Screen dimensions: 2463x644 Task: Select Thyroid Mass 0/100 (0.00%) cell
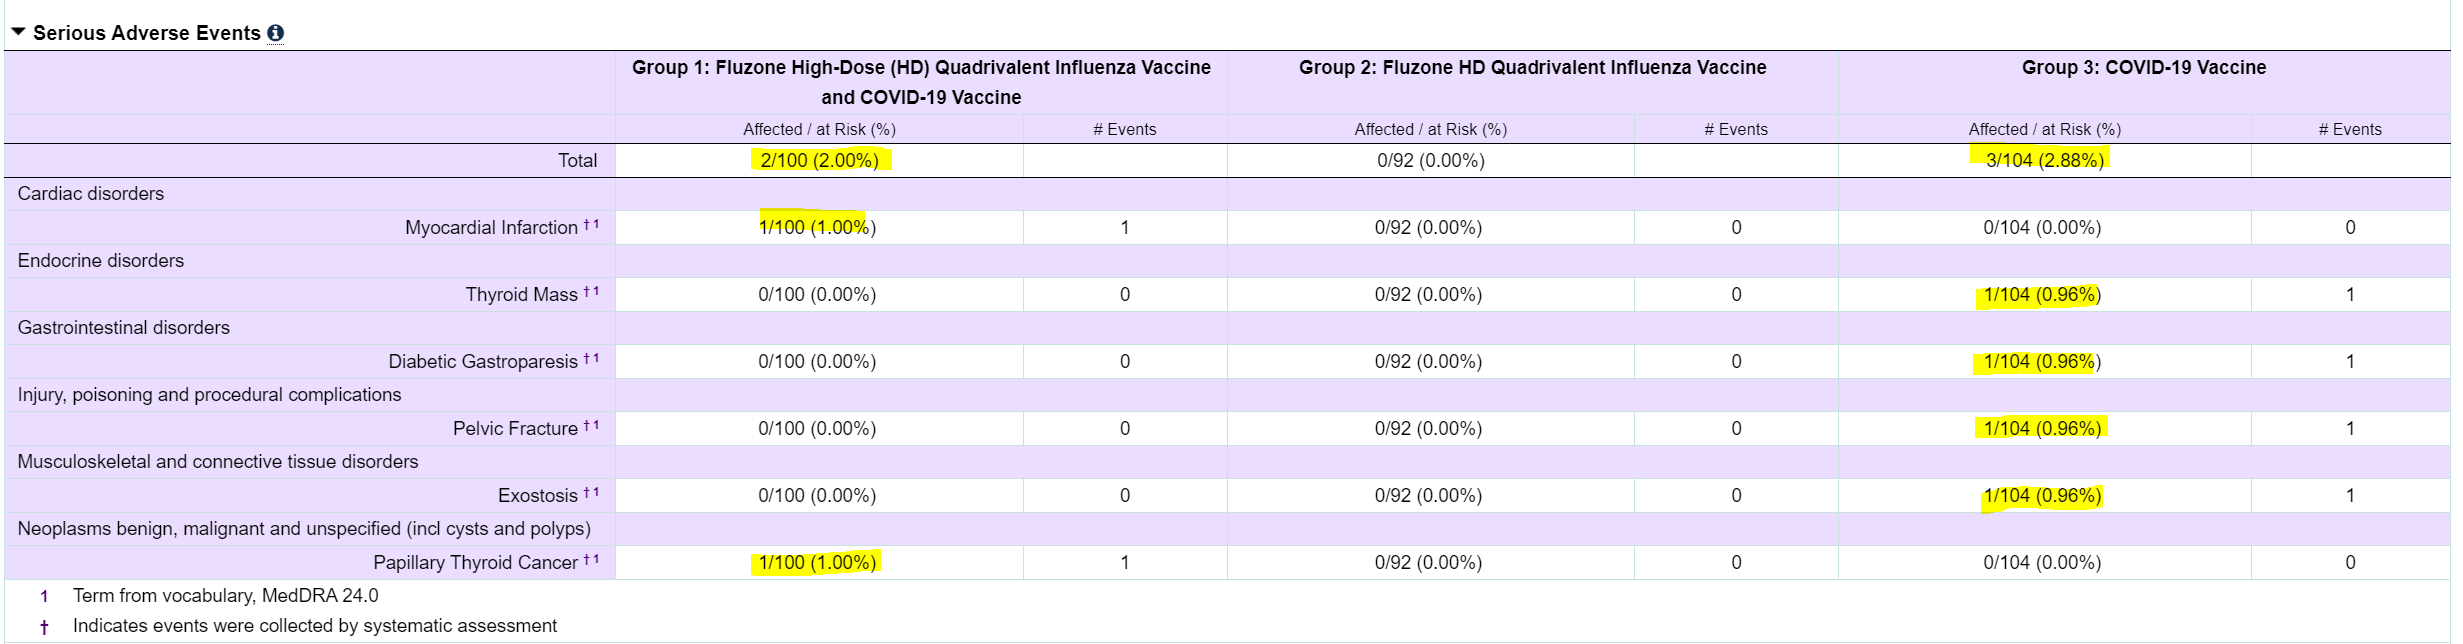coord(817,294)
